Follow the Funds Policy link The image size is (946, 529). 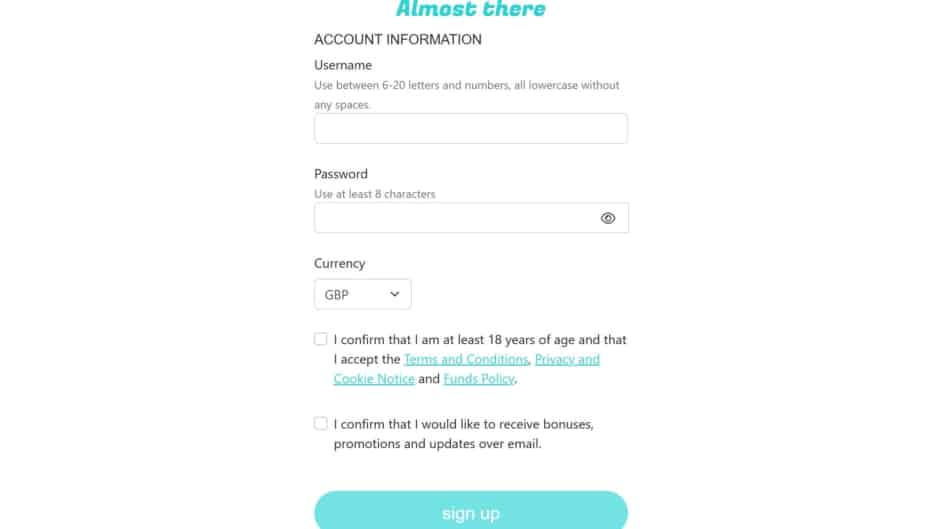[x=479, y=379]
